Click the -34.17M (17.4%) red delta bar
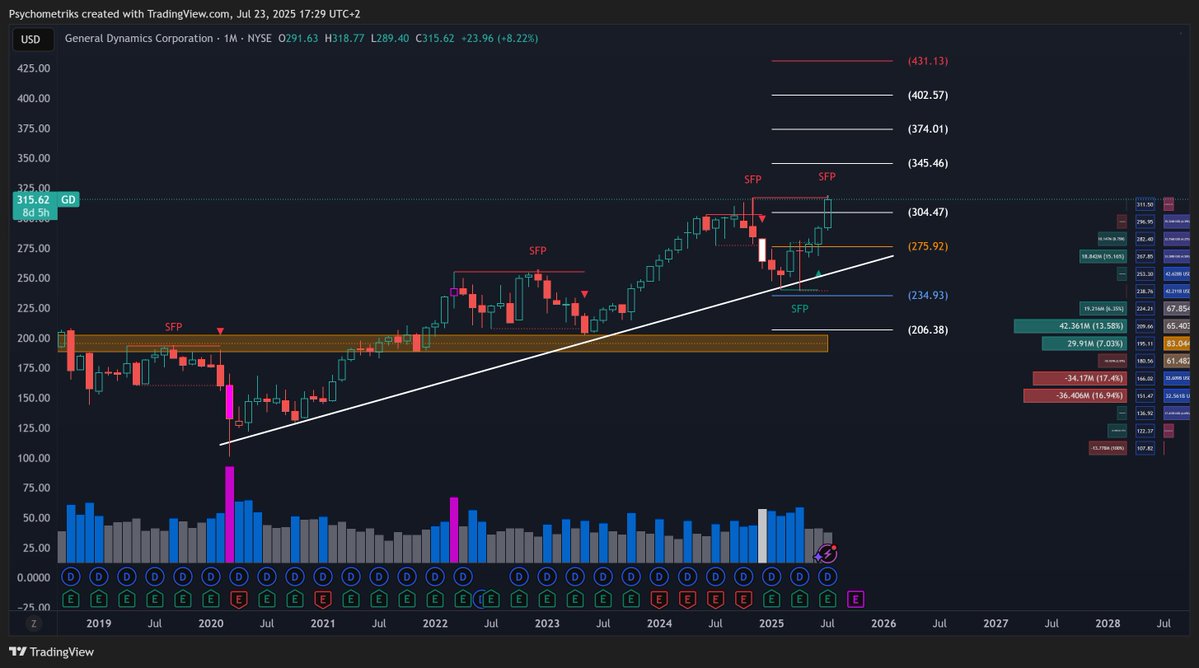Viewport: 1199px width, 668px height. [x=1079, y=378]
